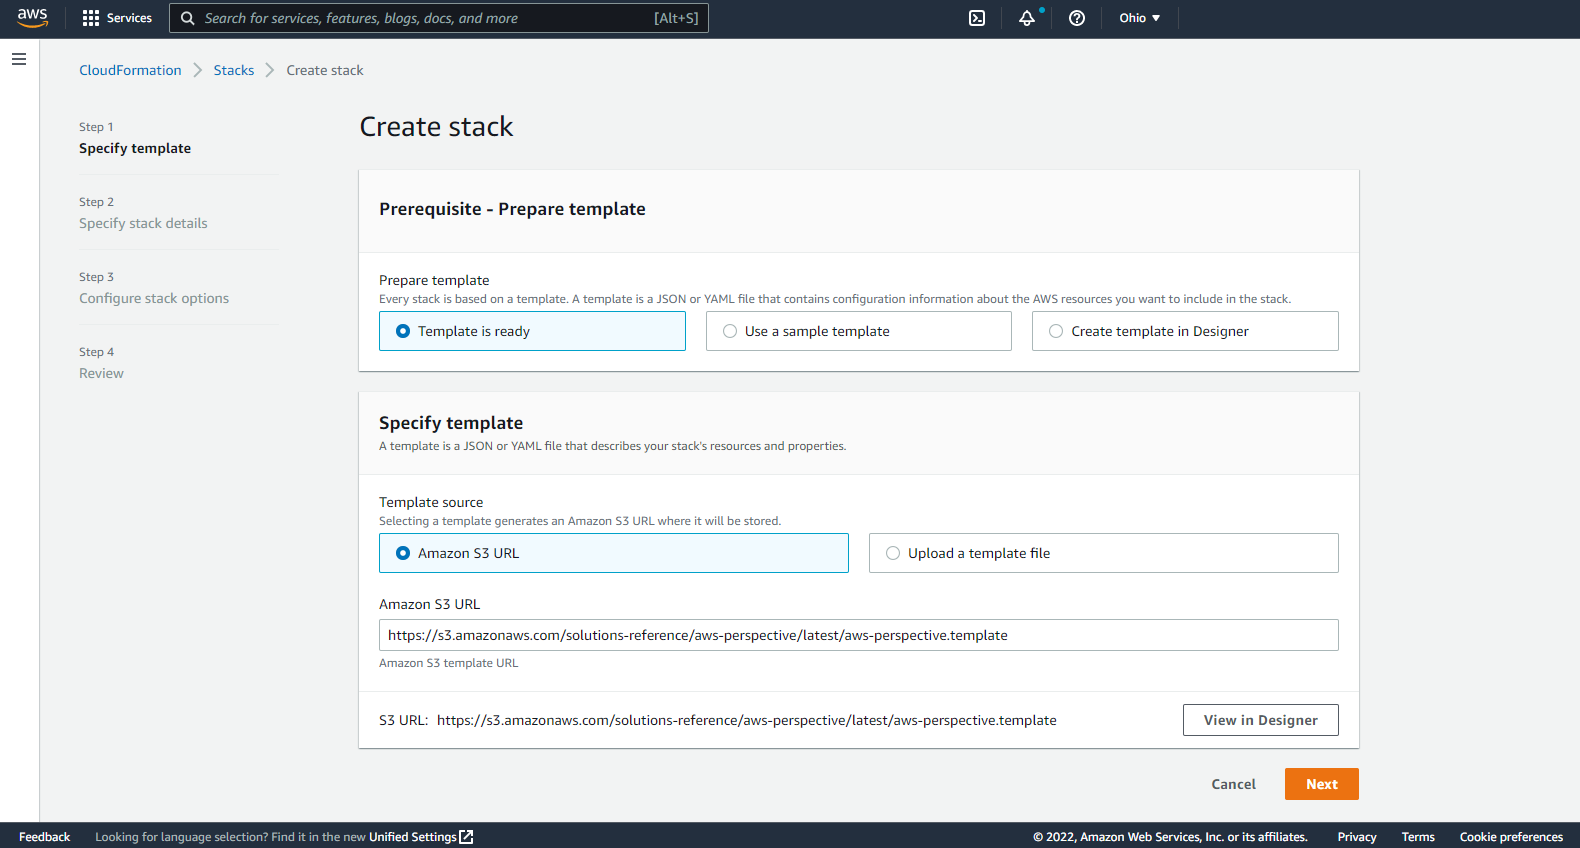Image resolution: width=1580 pixels, height=848 pixels.
Task: Click the Feedback link in footer
Action: point(45,837)
